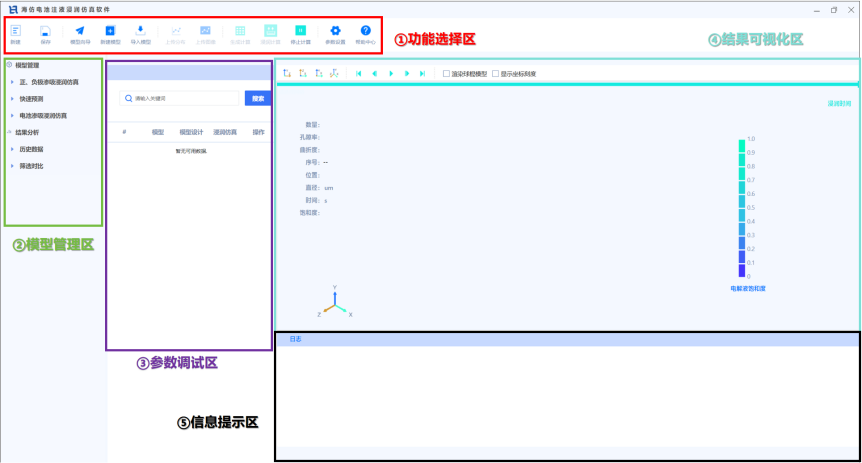This screenshot has width=862, height=463.
Task: Click the 新建模型 new model icon
Action: [x=110, y=33]
